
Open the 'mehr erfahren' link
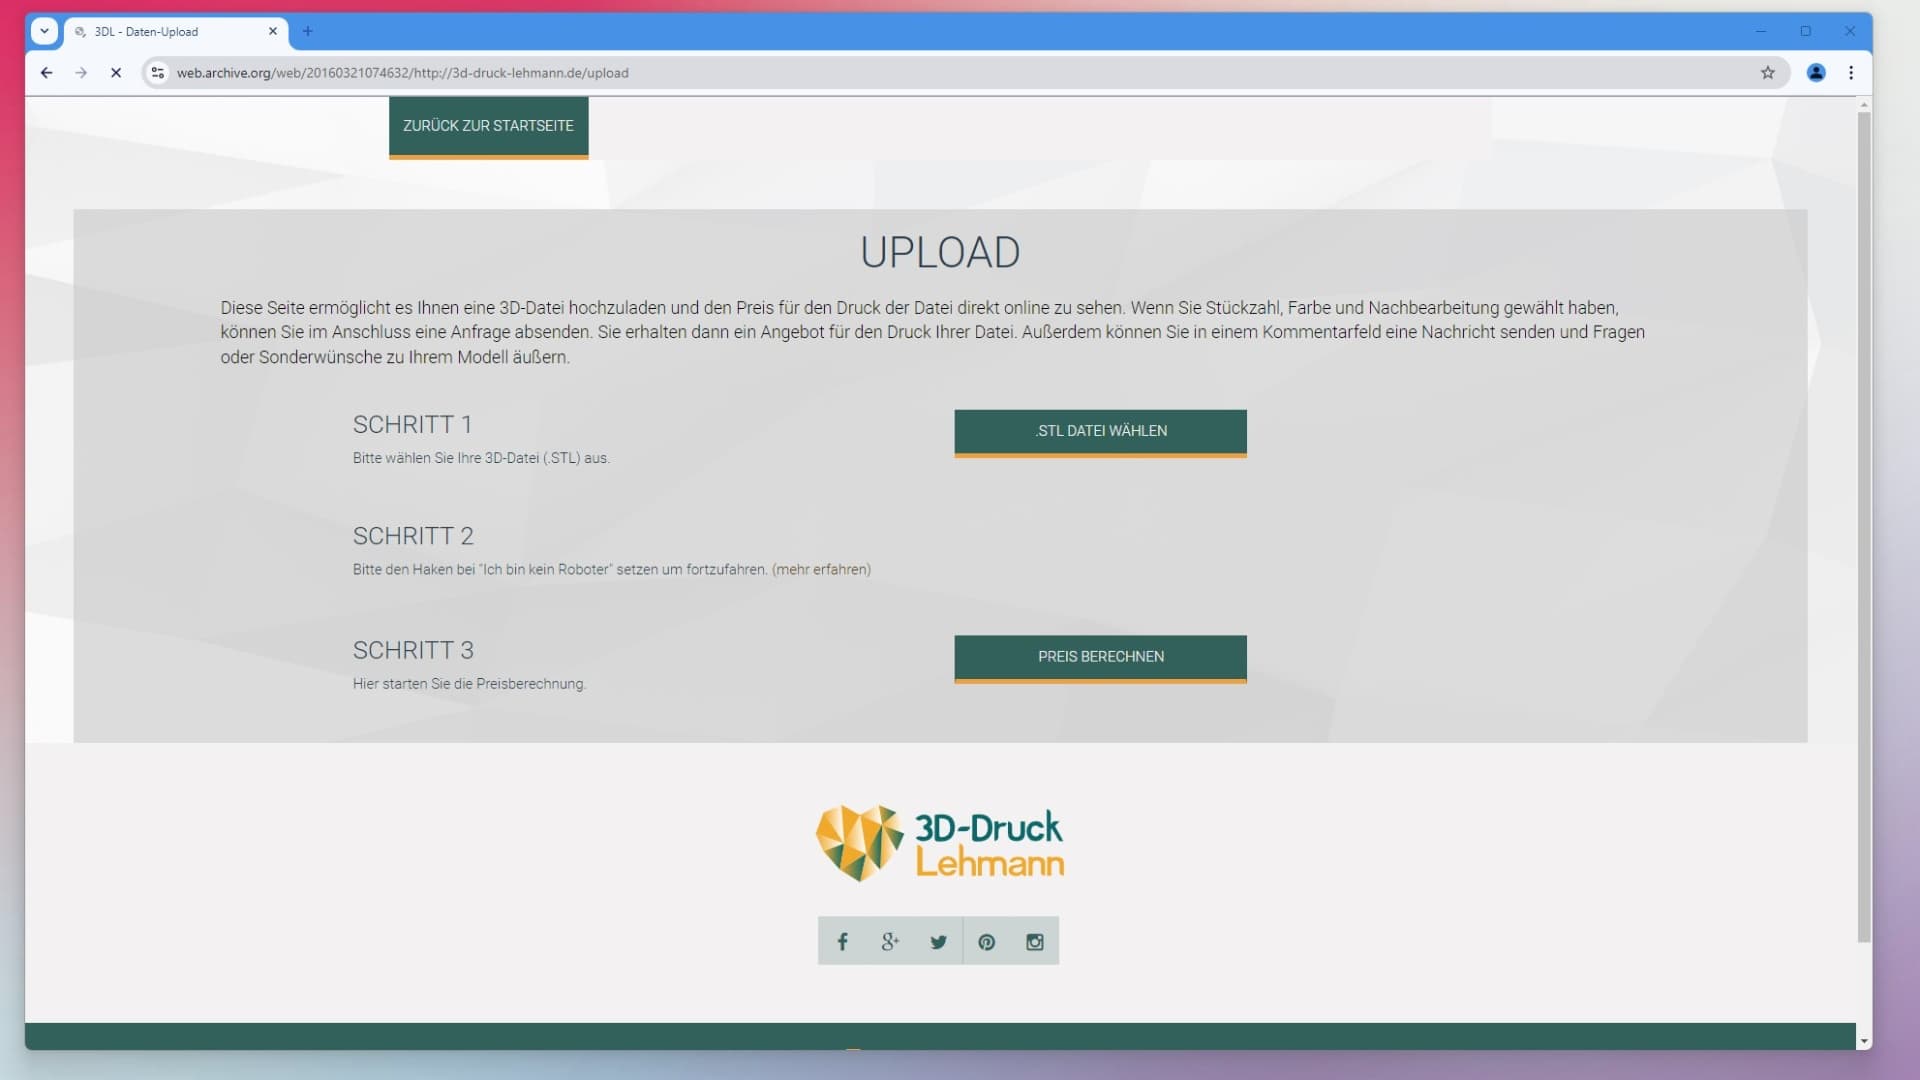click(821, 570)
